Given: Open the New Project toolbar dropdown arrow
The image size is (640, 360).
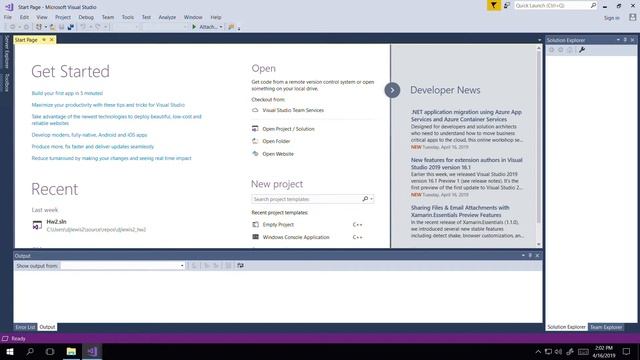Looking at the screenshot, I should (46, 27).
